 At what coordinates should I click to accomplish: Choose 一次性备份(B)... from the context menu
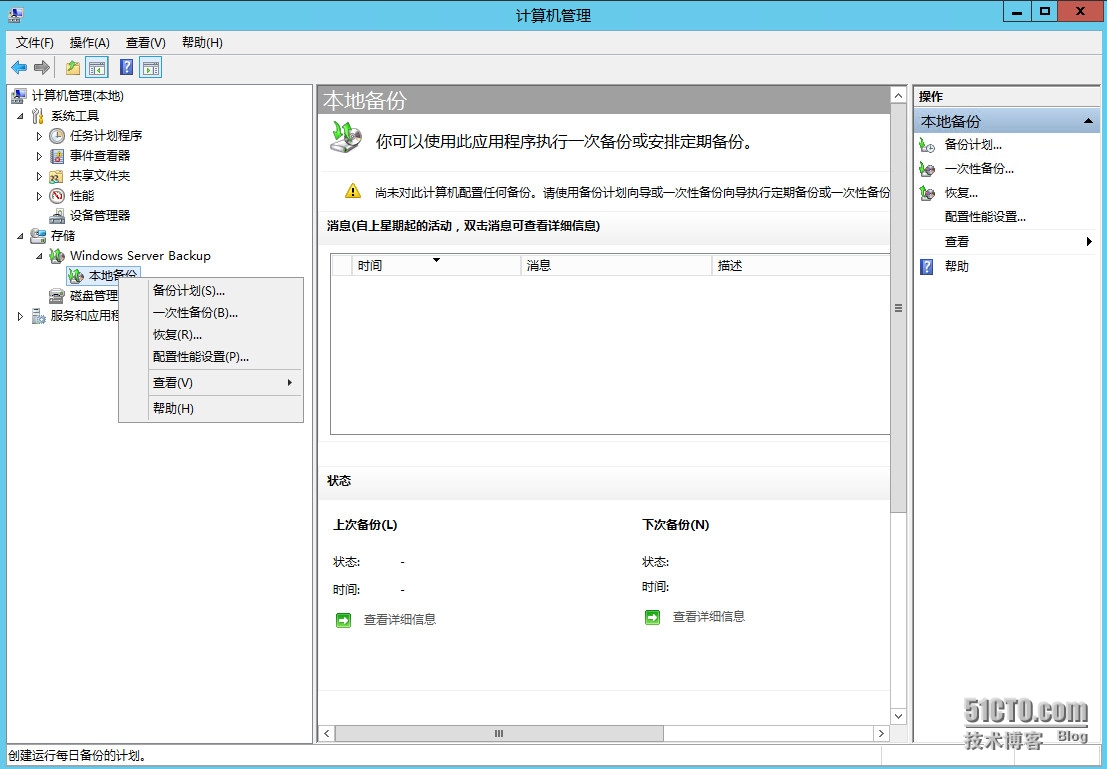point(210,313)
